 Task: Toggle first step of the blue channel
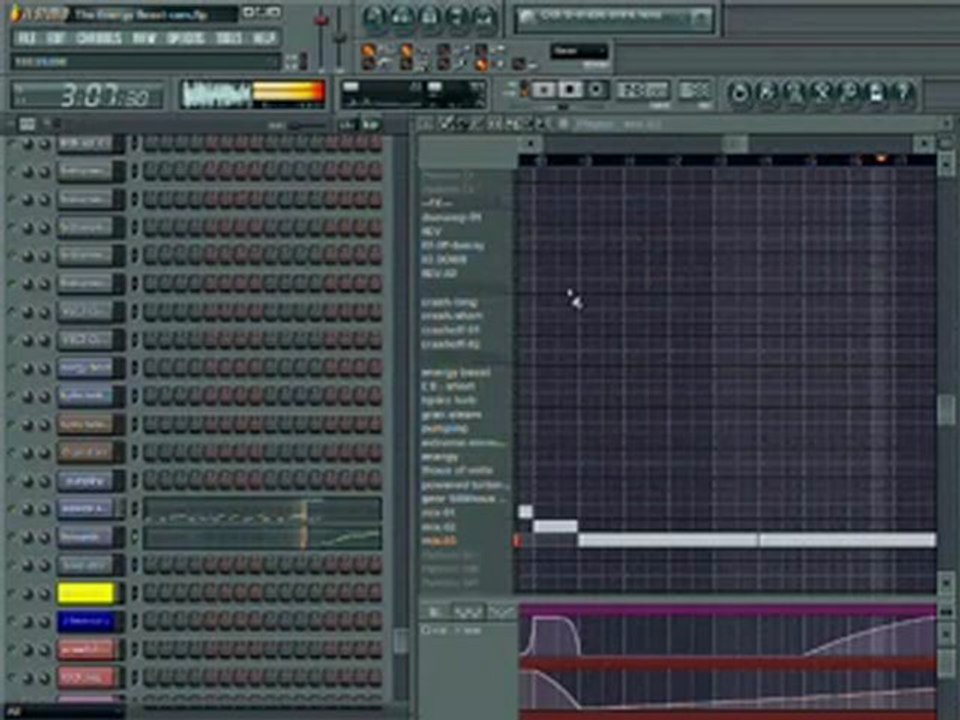(150, 621)
